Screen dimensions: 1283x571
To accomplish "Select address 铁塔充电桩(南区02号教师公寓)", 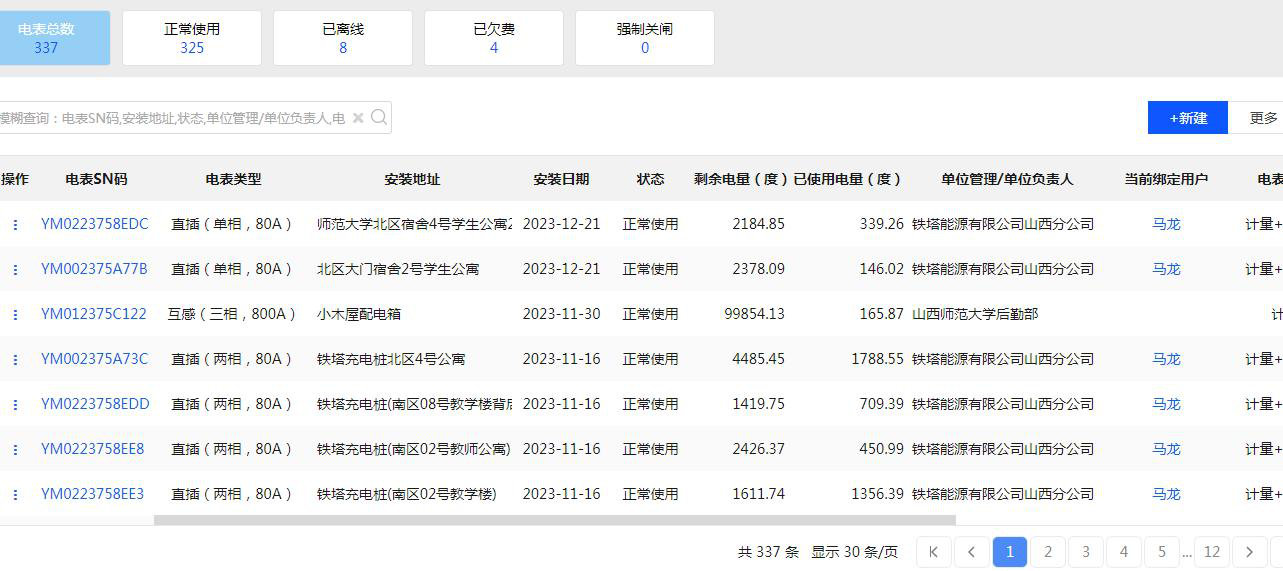I will click(414, 449).
